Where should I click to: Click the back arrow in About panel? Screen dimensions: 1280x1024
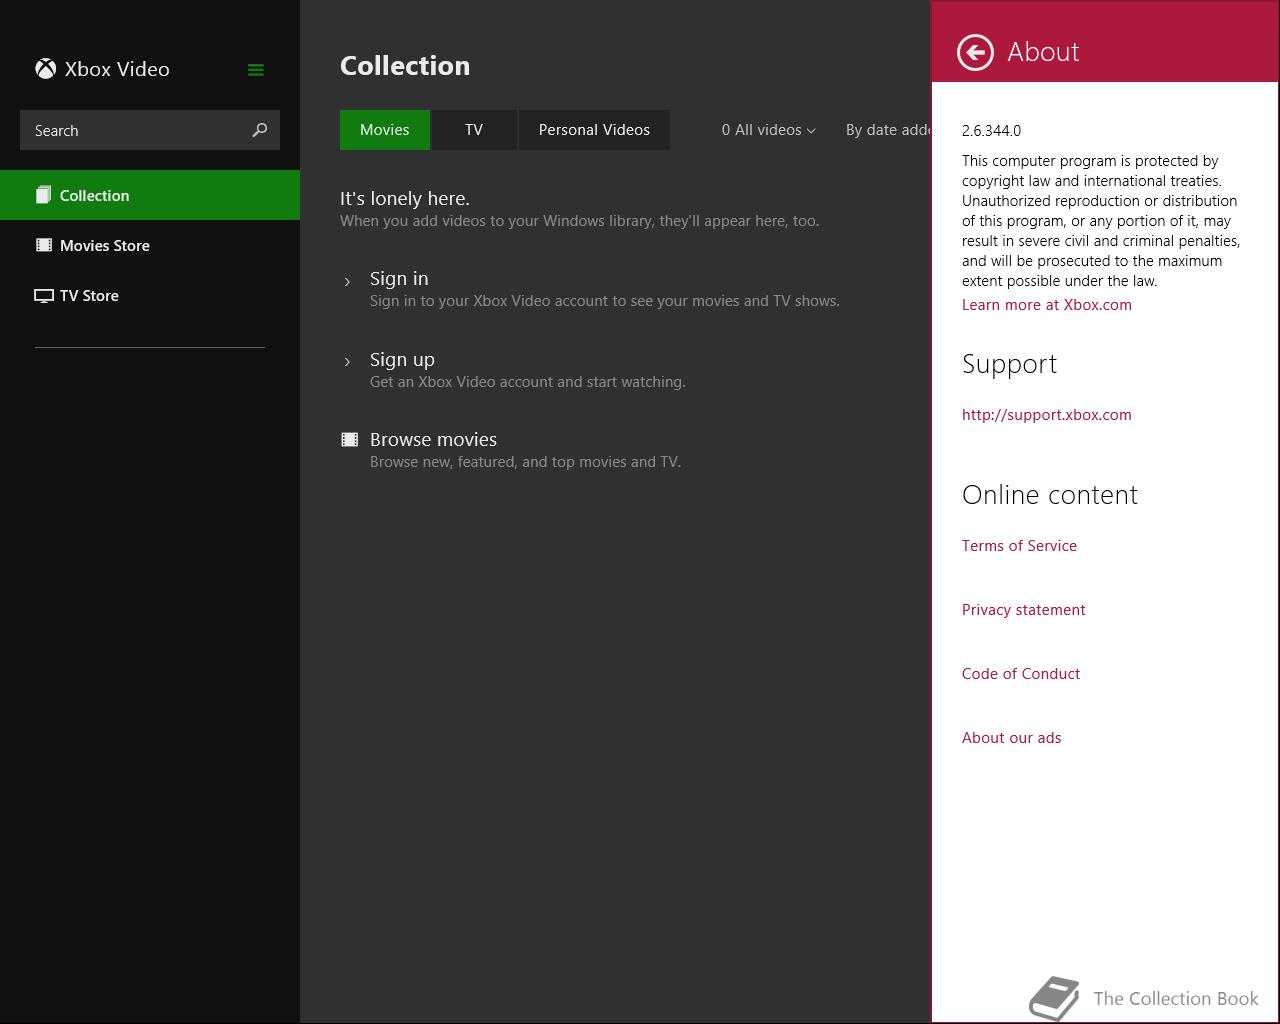(975, 52)
